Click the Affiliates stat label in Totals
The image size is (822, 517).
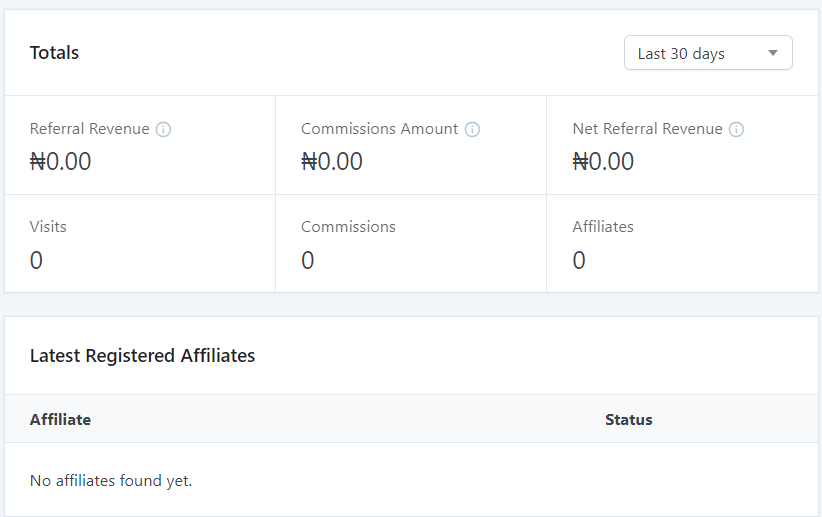[x=603, y=227]
